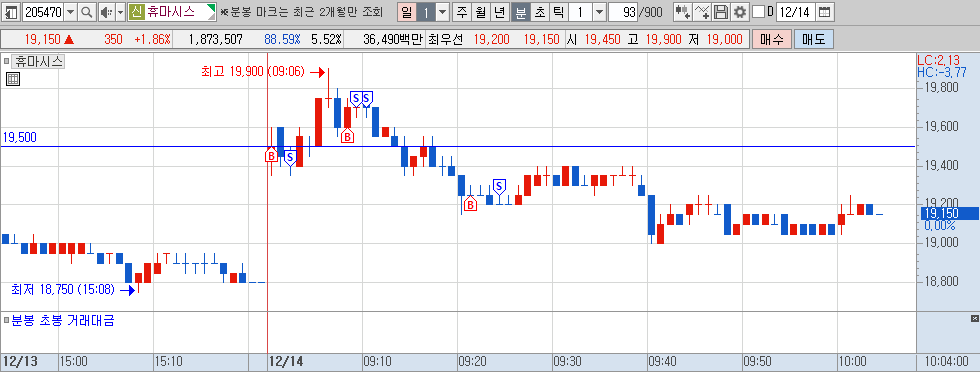Click the speaker sound alert icon
The width and height of the screenshot is (980, 372).
pos(106,12)
